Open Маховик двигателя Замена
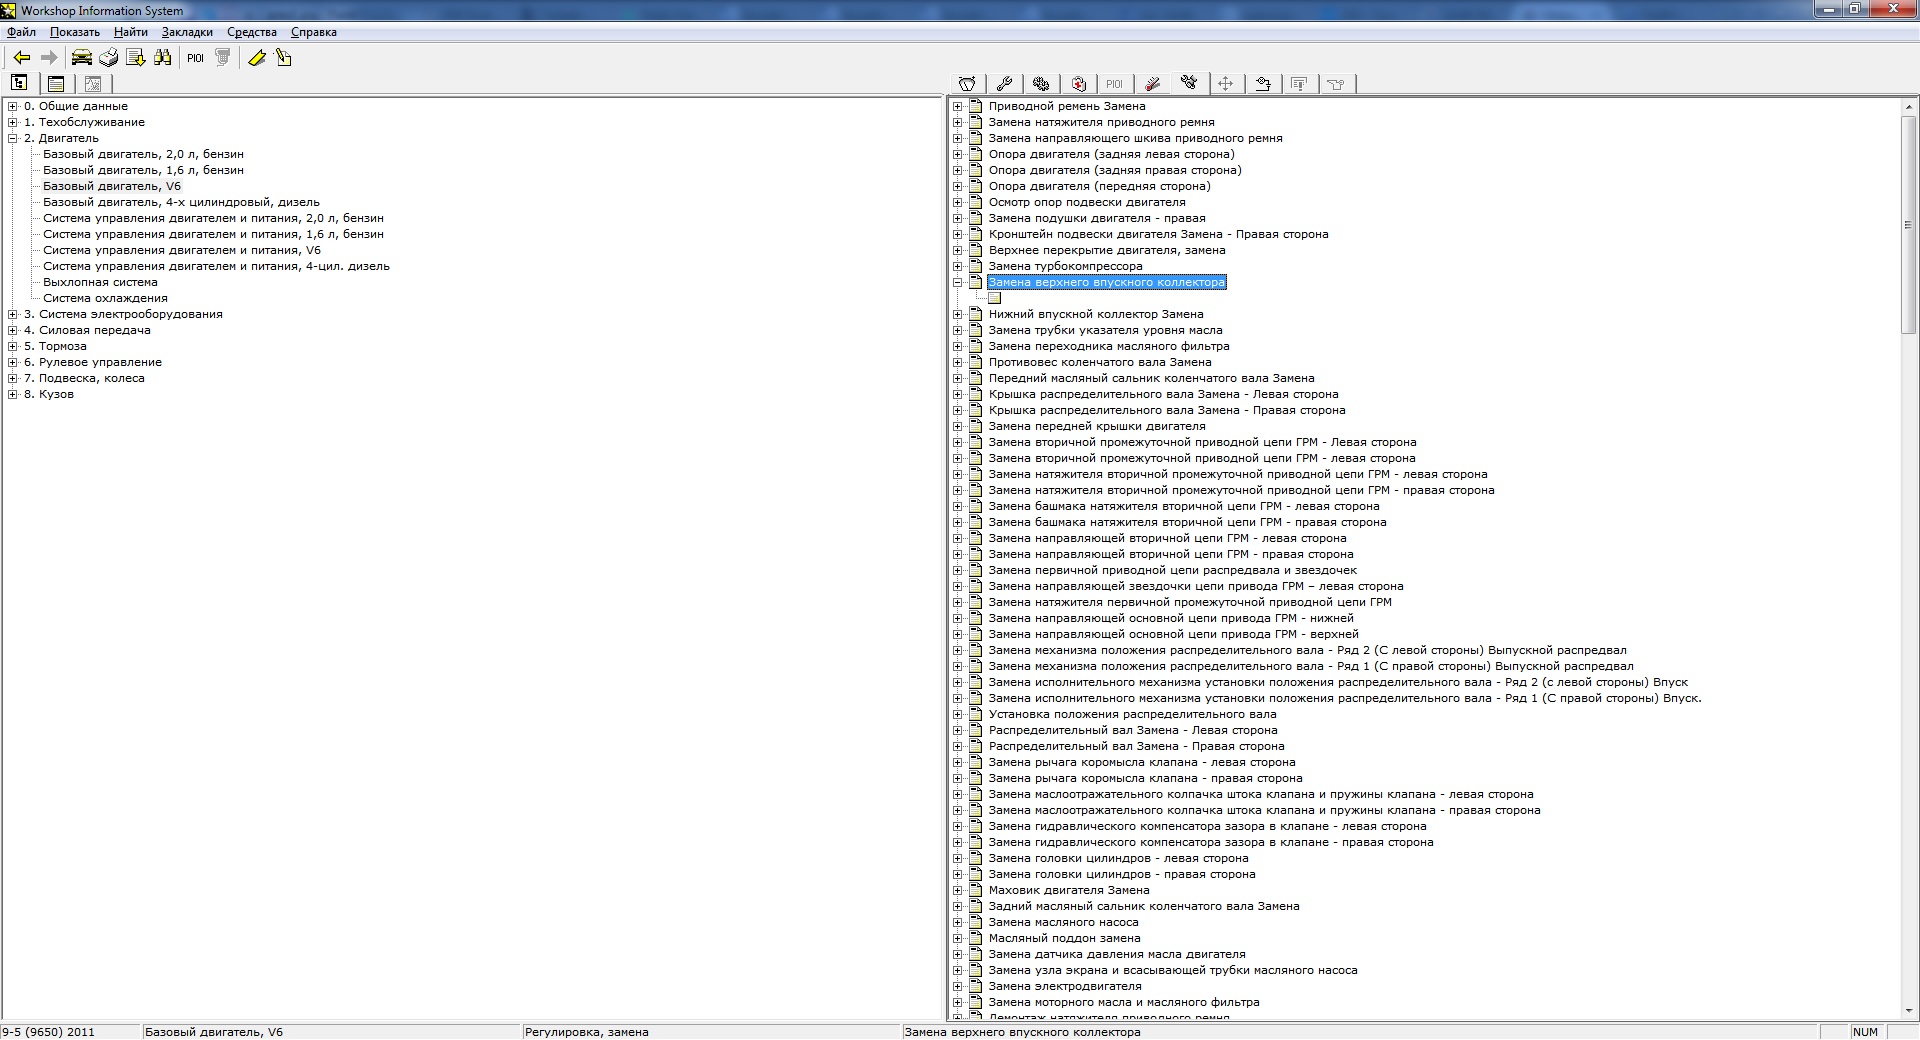The width and height of the screenshot is (1920, 1040). 1069,890
